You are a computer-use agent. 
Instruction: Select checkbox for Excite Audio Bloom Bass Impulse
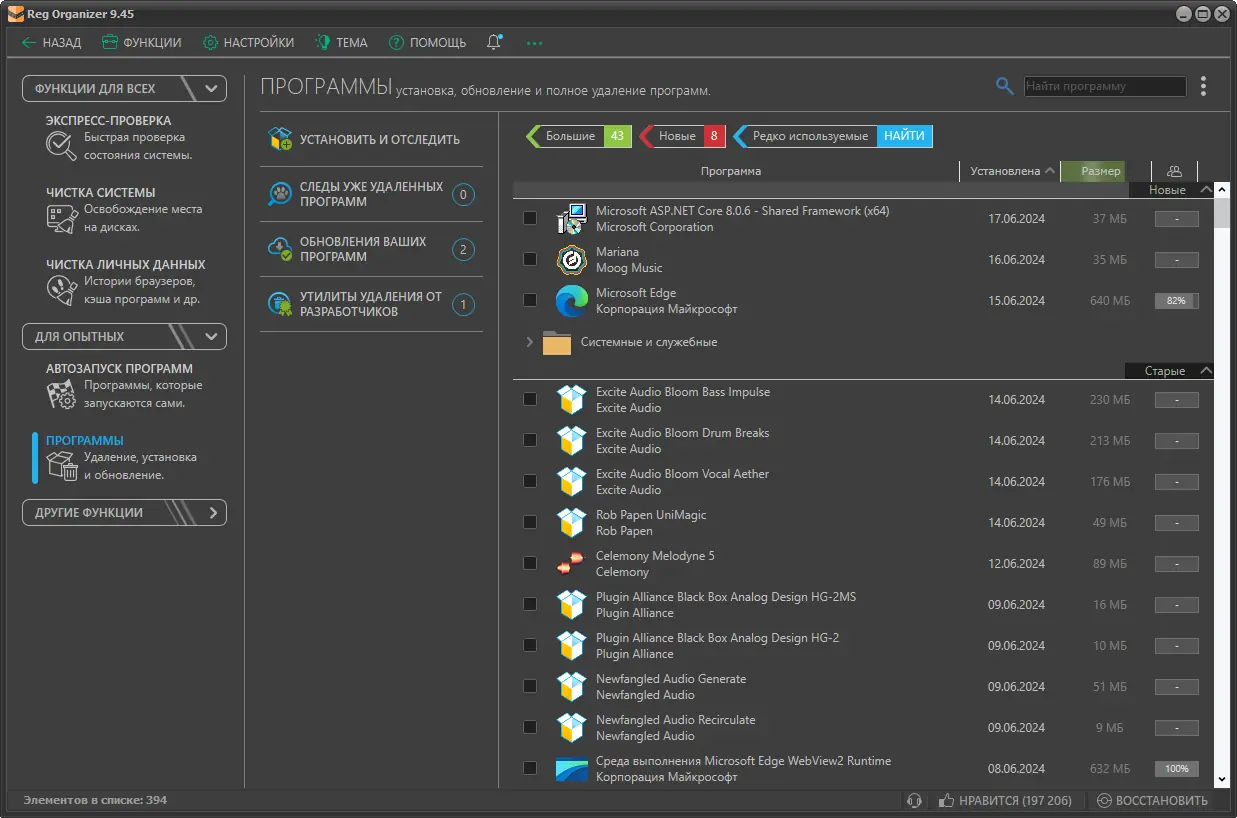[x=530, y=399]
